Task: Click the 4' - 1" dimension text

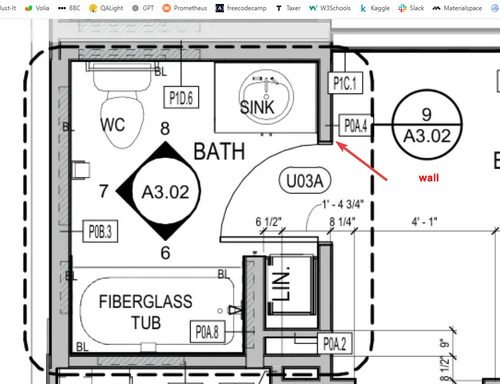Action: click(424, 221)
